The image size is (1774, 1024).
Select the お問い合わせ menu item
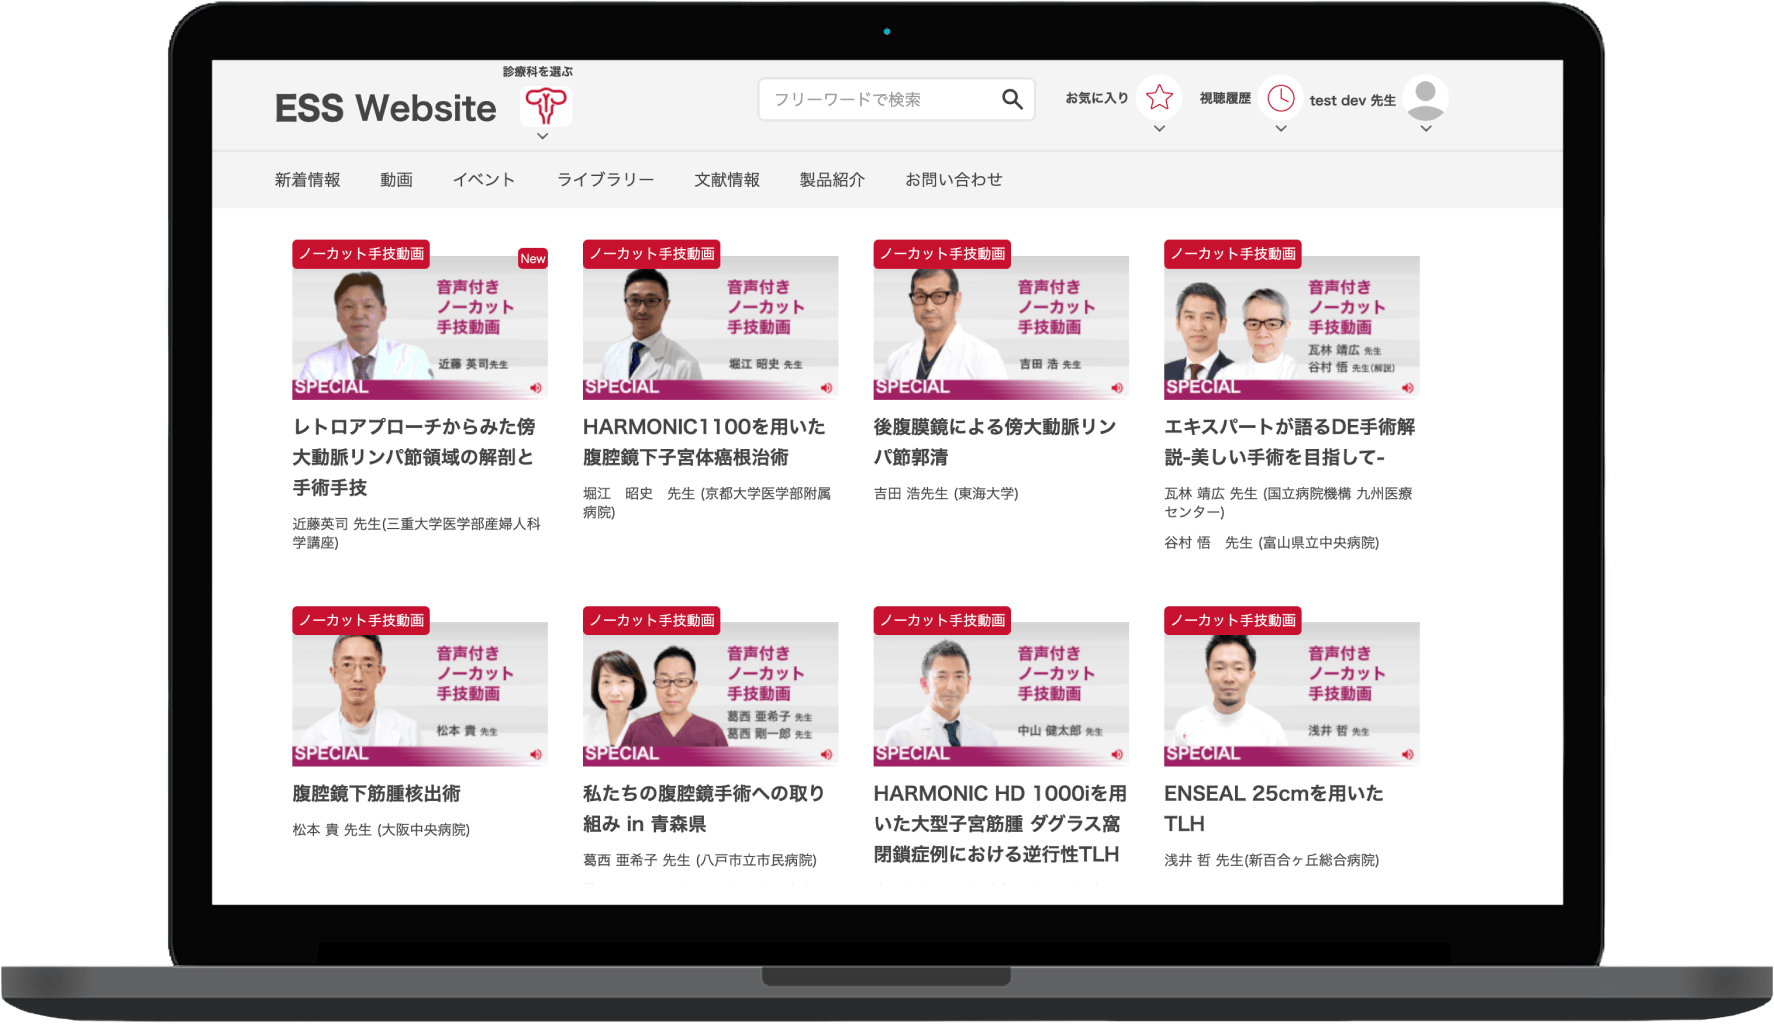click(953, 180)
